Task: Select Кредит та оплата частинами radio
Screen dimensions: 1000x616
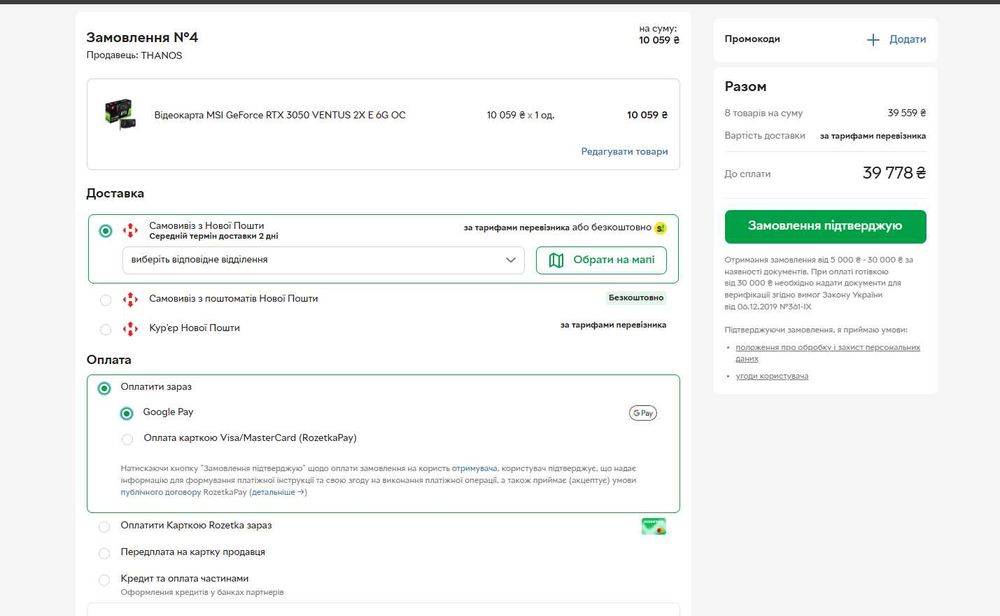Action: click(104, 580)
